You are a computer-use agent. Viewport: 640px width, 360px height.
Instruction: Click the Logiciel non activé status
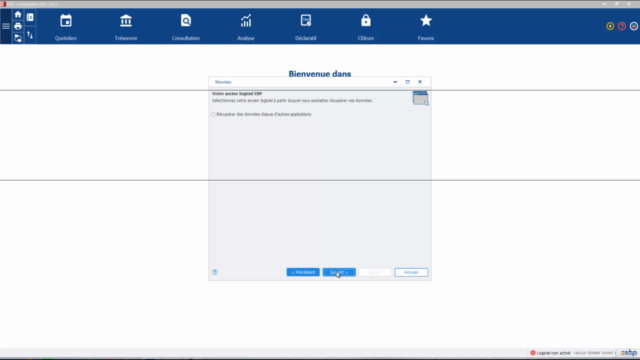tap(553, 353)
